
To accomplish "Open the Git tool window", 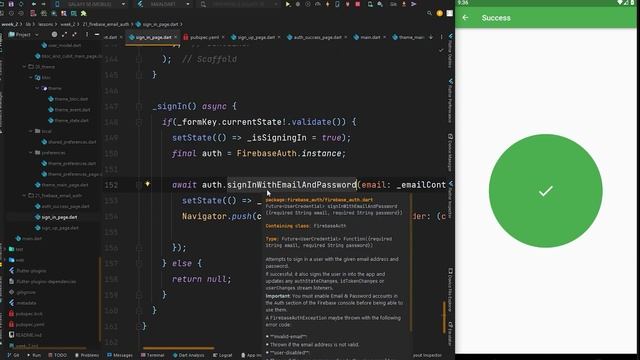I will pos(13,356).
